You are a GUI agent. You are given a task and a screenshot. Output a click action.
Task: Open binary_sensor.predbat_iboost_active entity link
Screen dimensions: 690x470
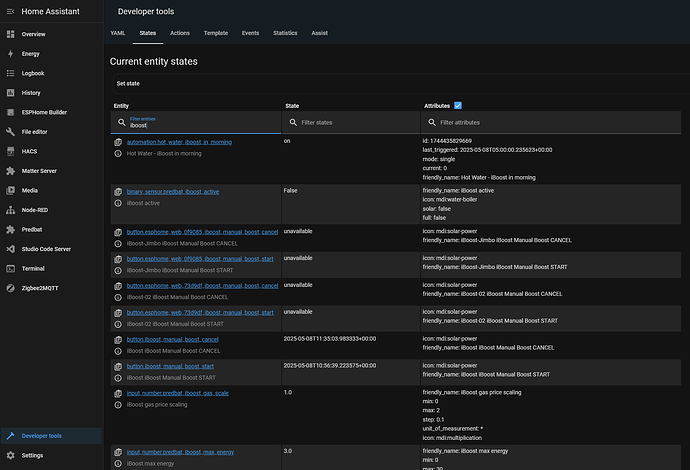173,192
